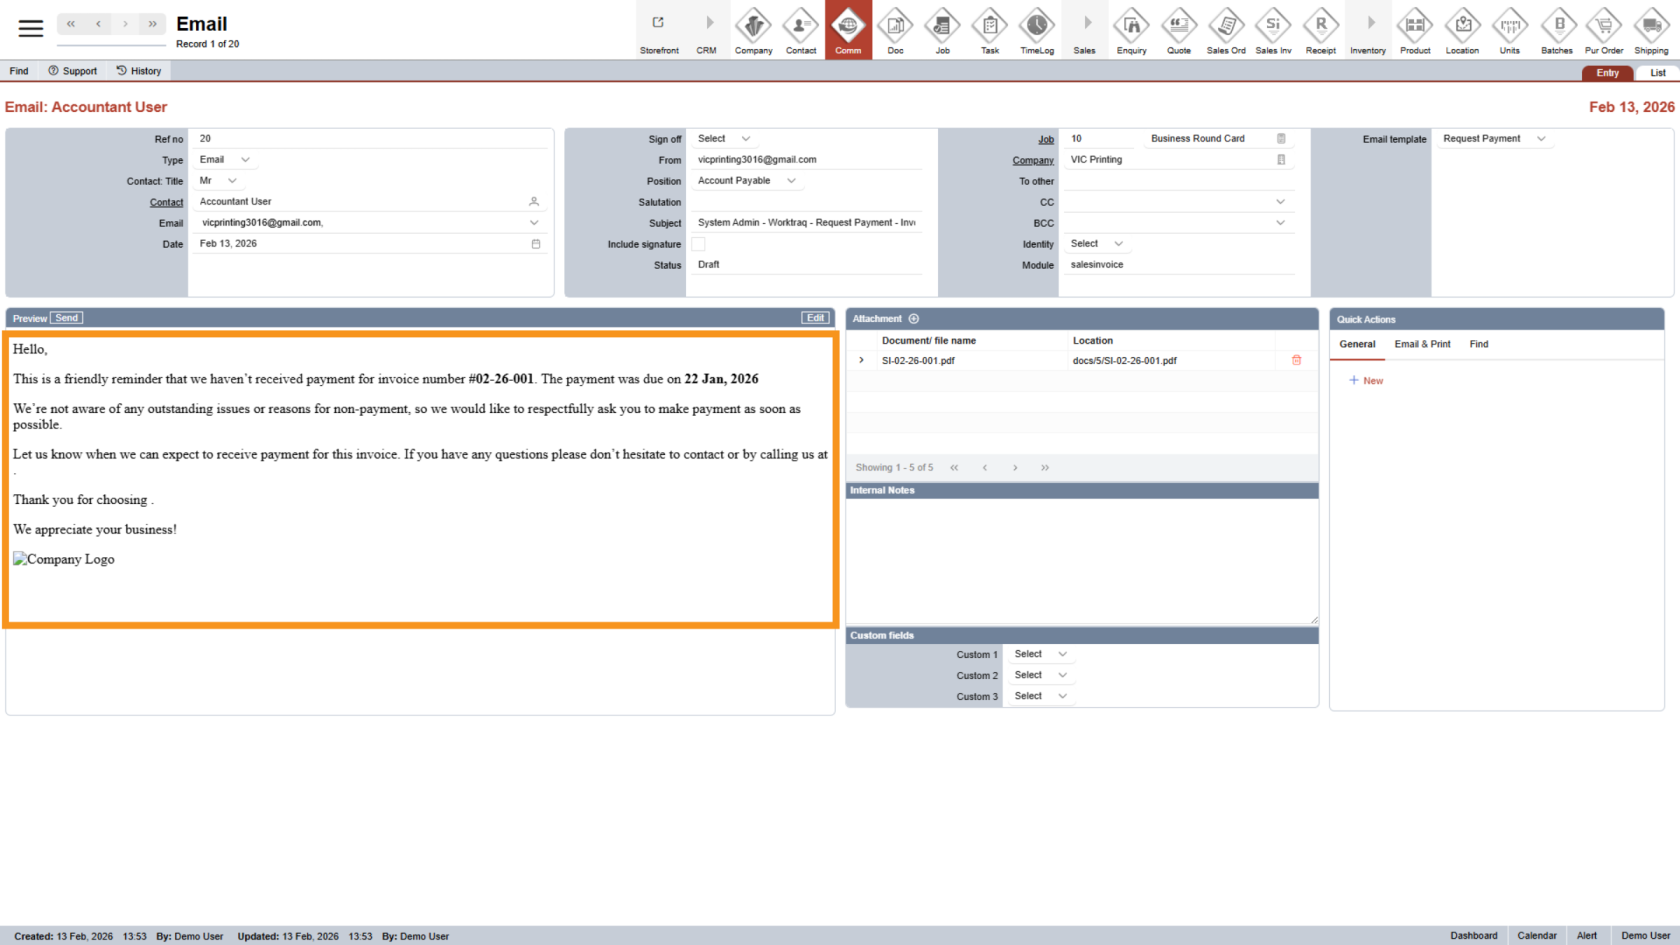Screen dimensions: 1680x945
Task: Delete the SI-02-26-001.pdf attachment
Action: [1296, 361]
